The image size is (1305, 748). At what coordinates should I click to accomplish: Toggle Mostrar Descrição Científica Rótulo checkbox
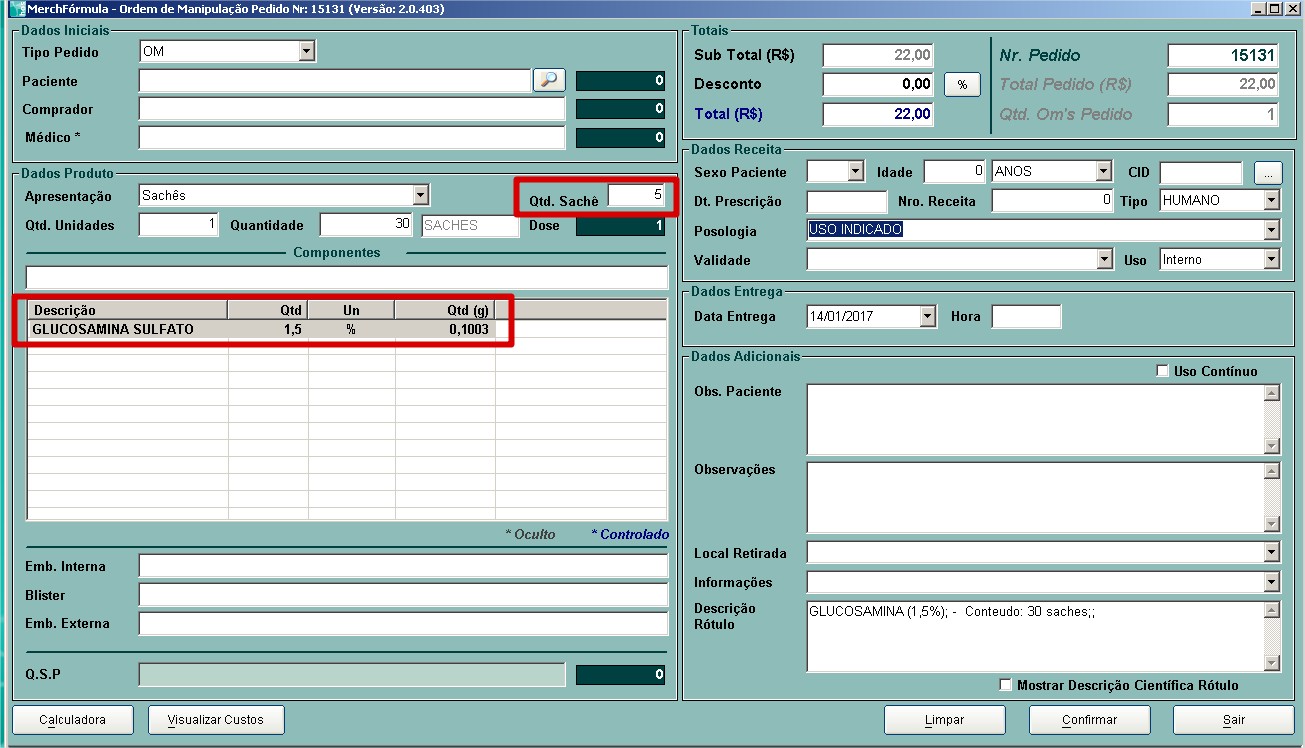pos(1006,685)
